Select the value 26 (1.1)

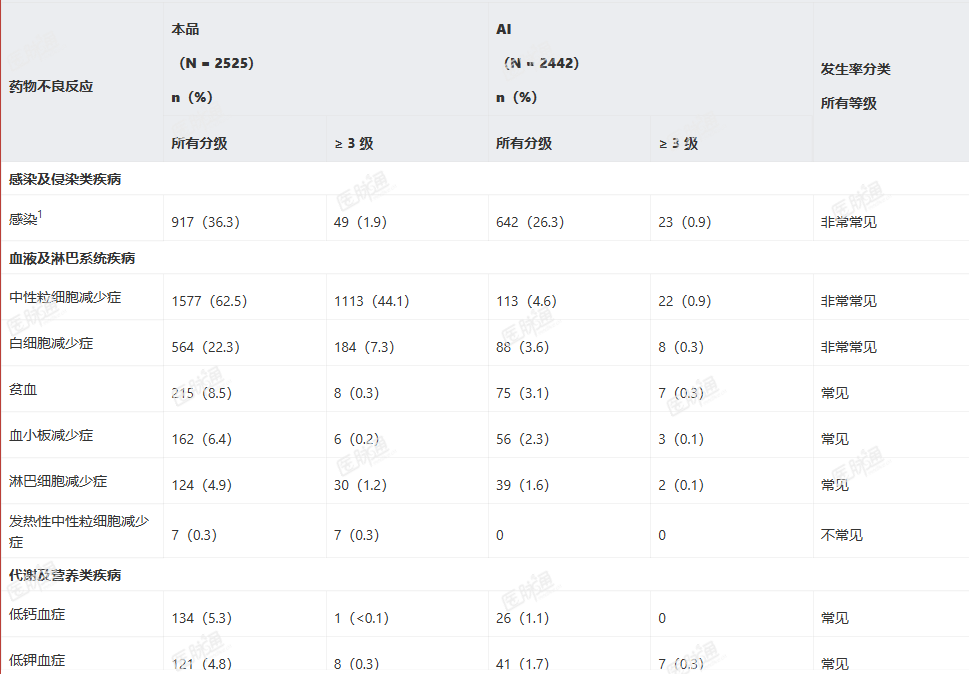click(x=522, y=618)
